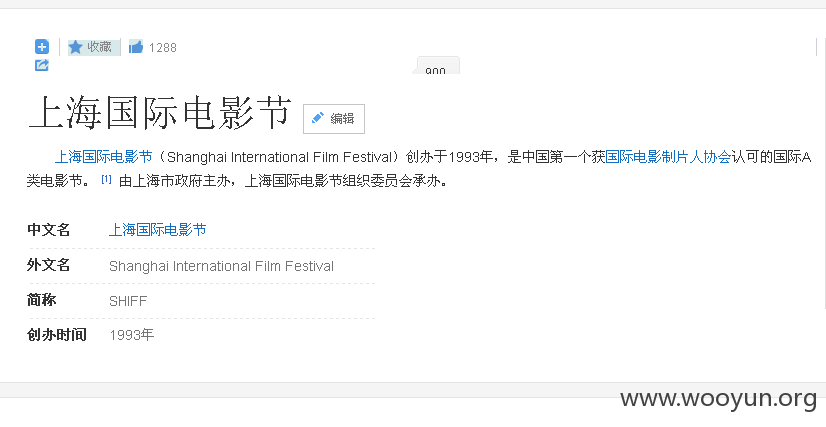Click the share icon below the plus icon

(x=42, y=65)
